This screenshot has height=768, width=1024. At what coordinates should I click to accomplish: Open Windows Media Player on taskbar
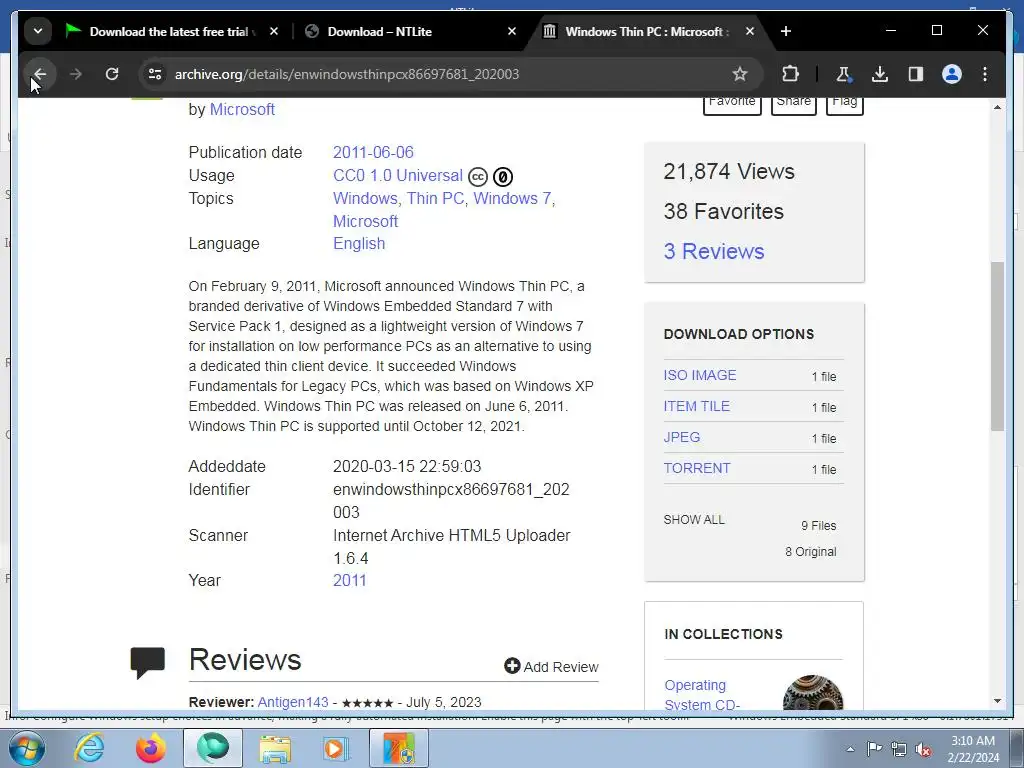click(x=337, y=748)
